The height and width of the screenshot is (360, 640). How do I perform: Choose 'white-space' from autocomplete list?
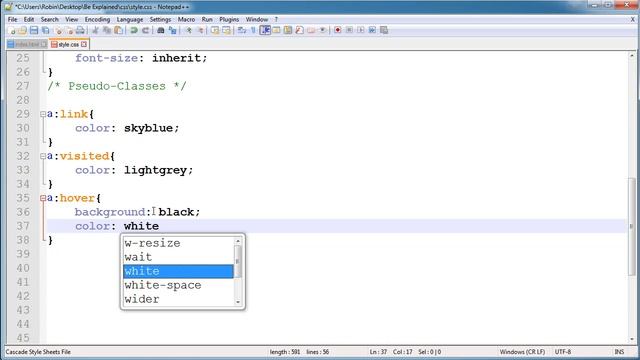tap(178, 285)
